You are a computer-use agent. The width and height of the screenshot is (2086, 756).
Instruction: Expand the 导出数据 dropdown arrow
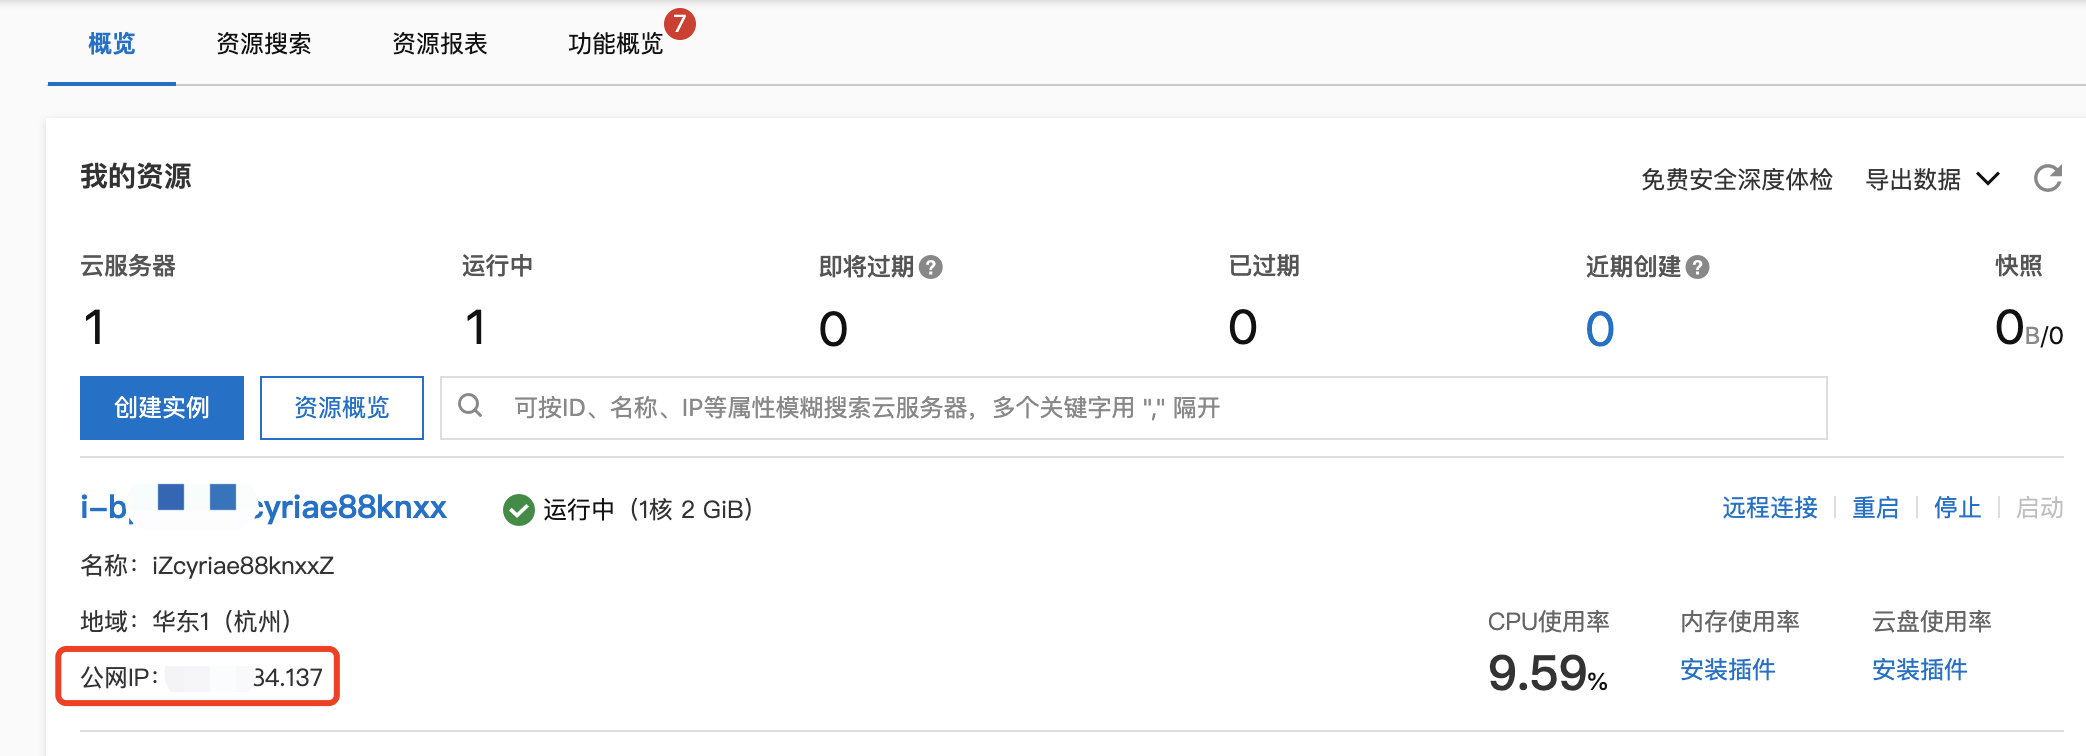coord(1988,179)
